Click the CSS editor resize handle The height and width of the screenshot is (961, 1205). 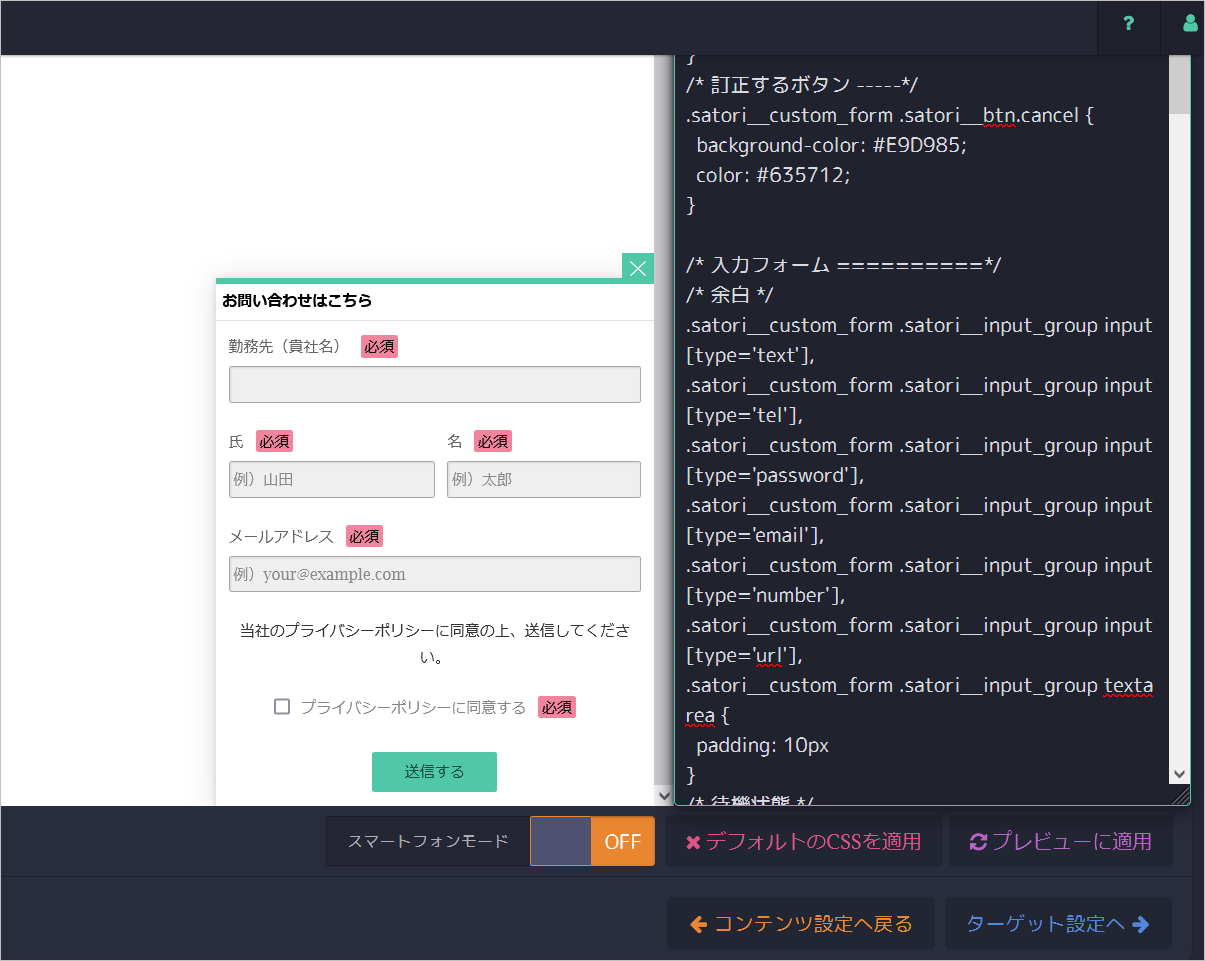coord(1181,796)
